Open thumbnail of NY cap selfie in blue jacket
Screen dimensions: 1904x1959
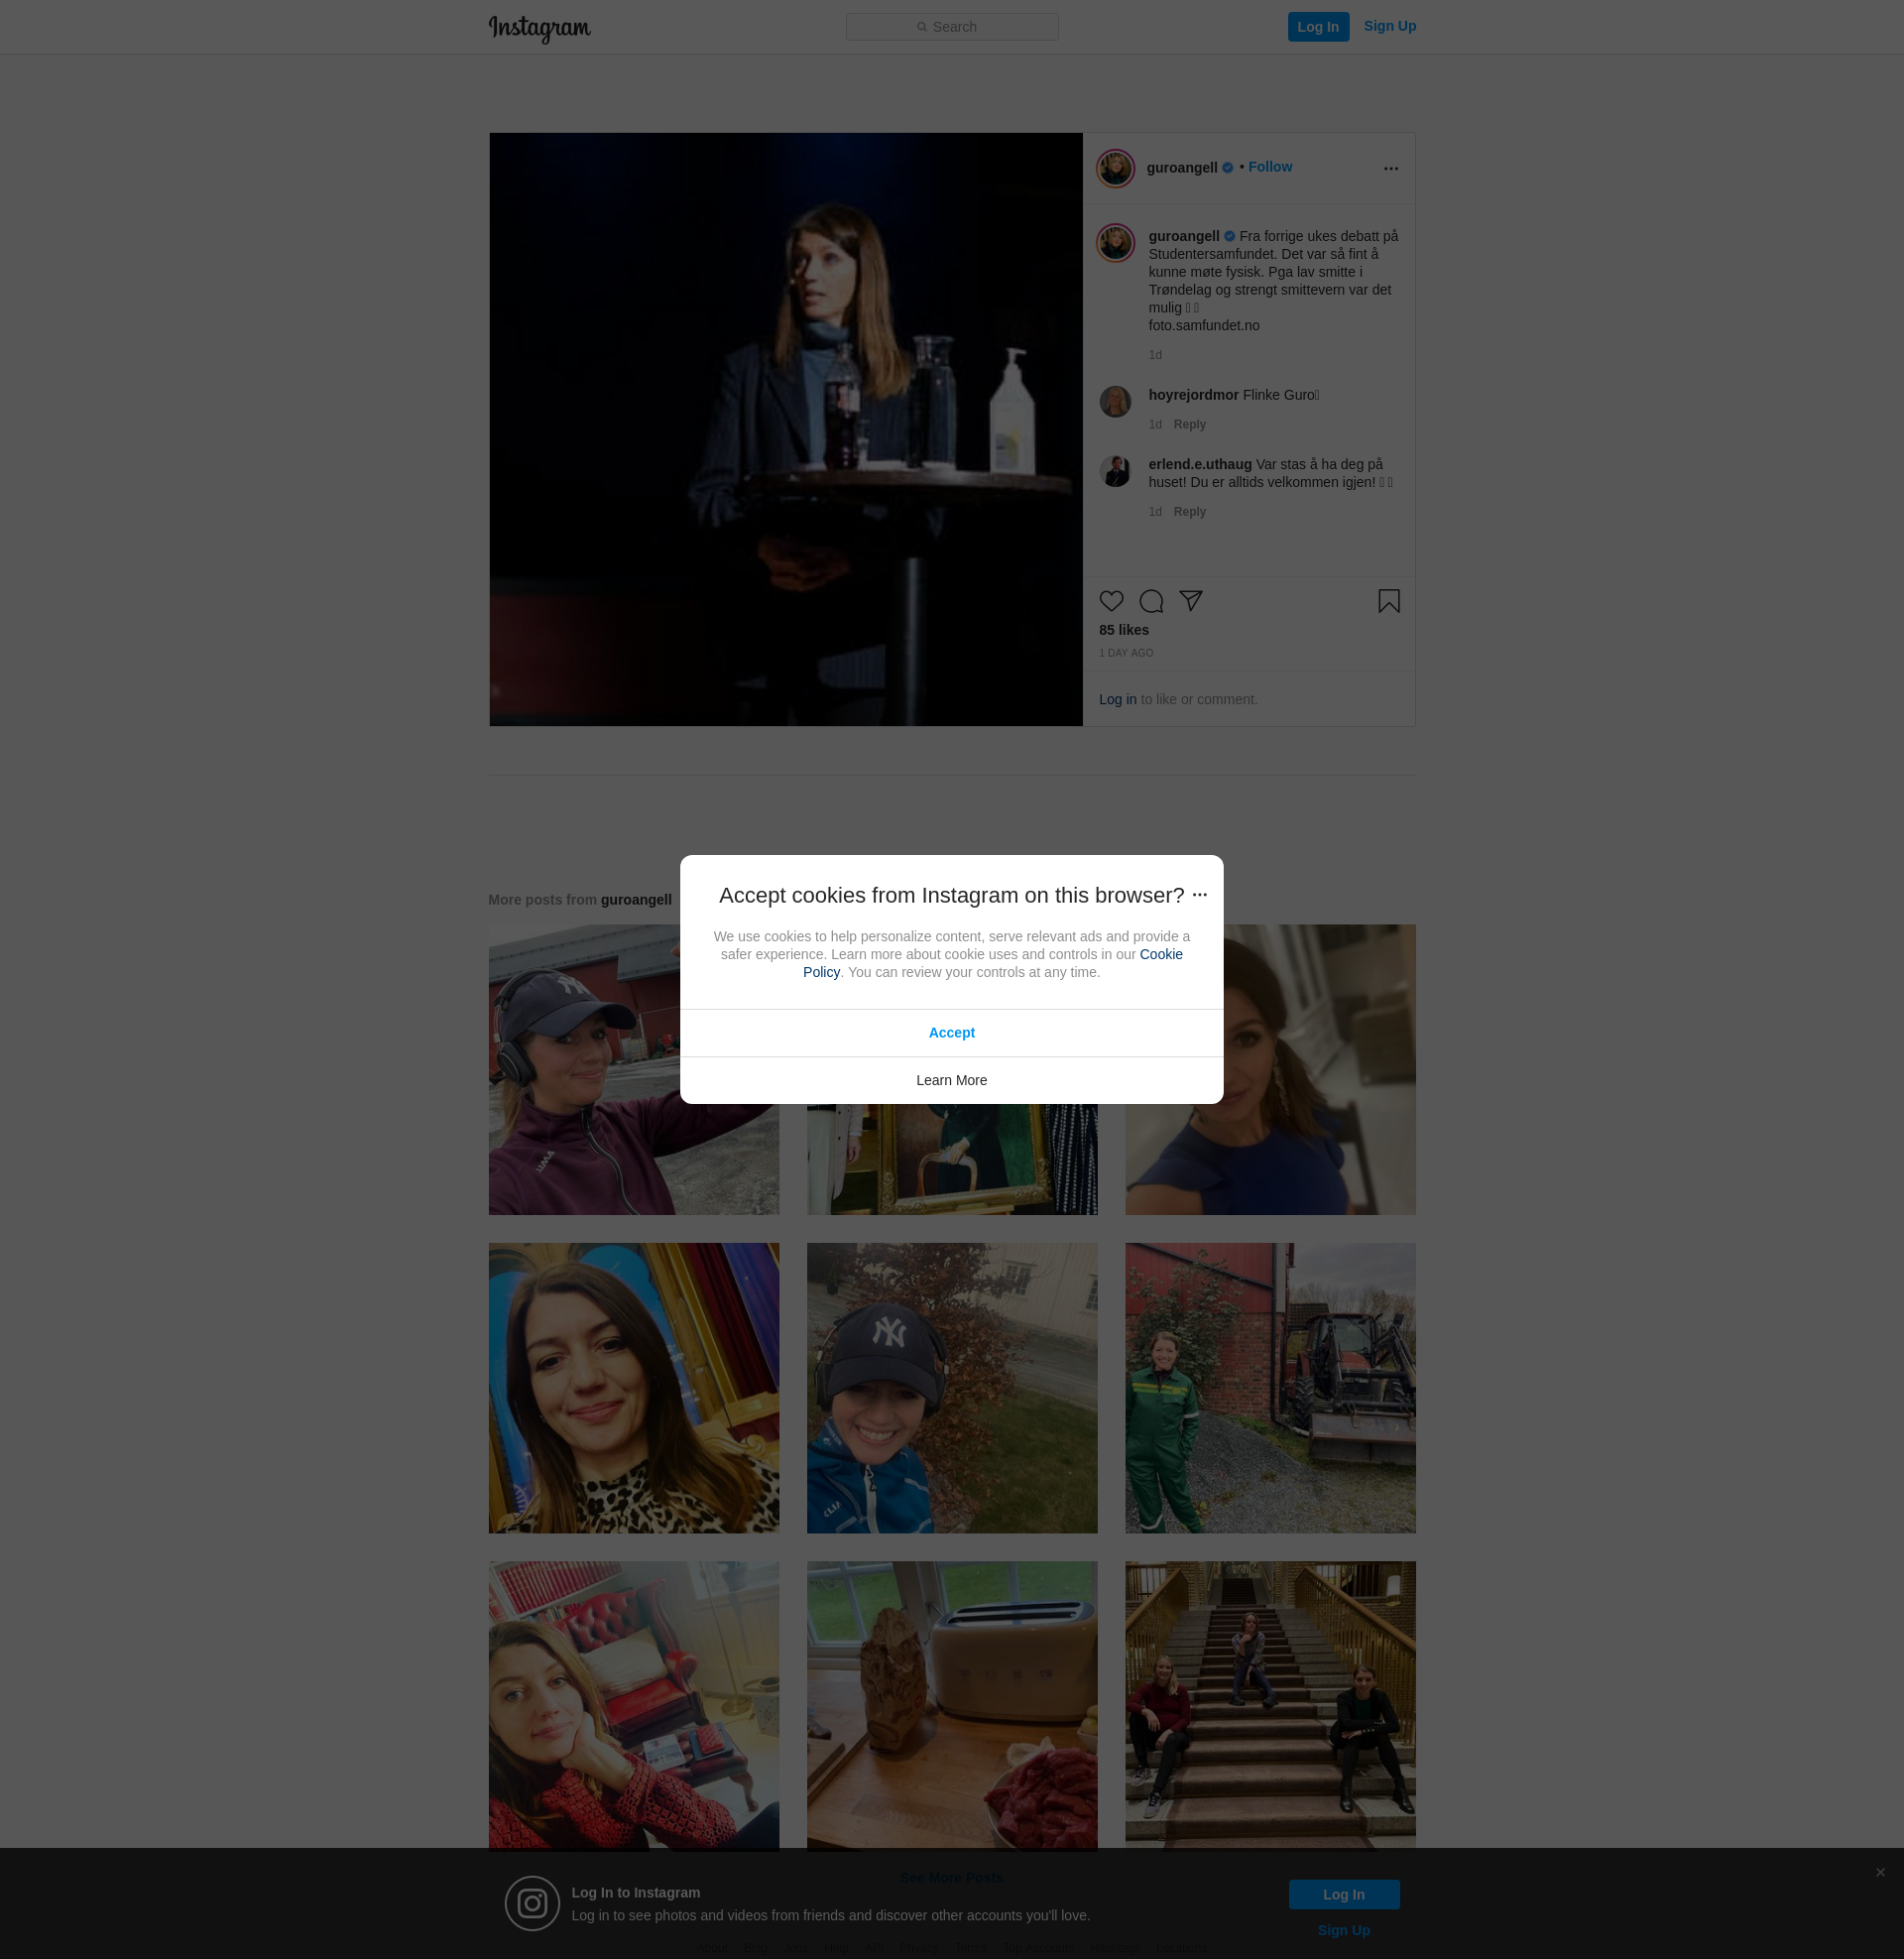951,1388
